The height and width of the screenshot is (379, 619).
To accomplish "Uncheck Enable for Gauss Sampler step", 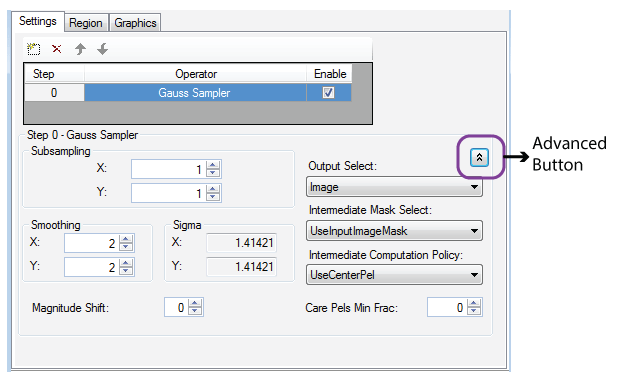I will pos(328,93).
